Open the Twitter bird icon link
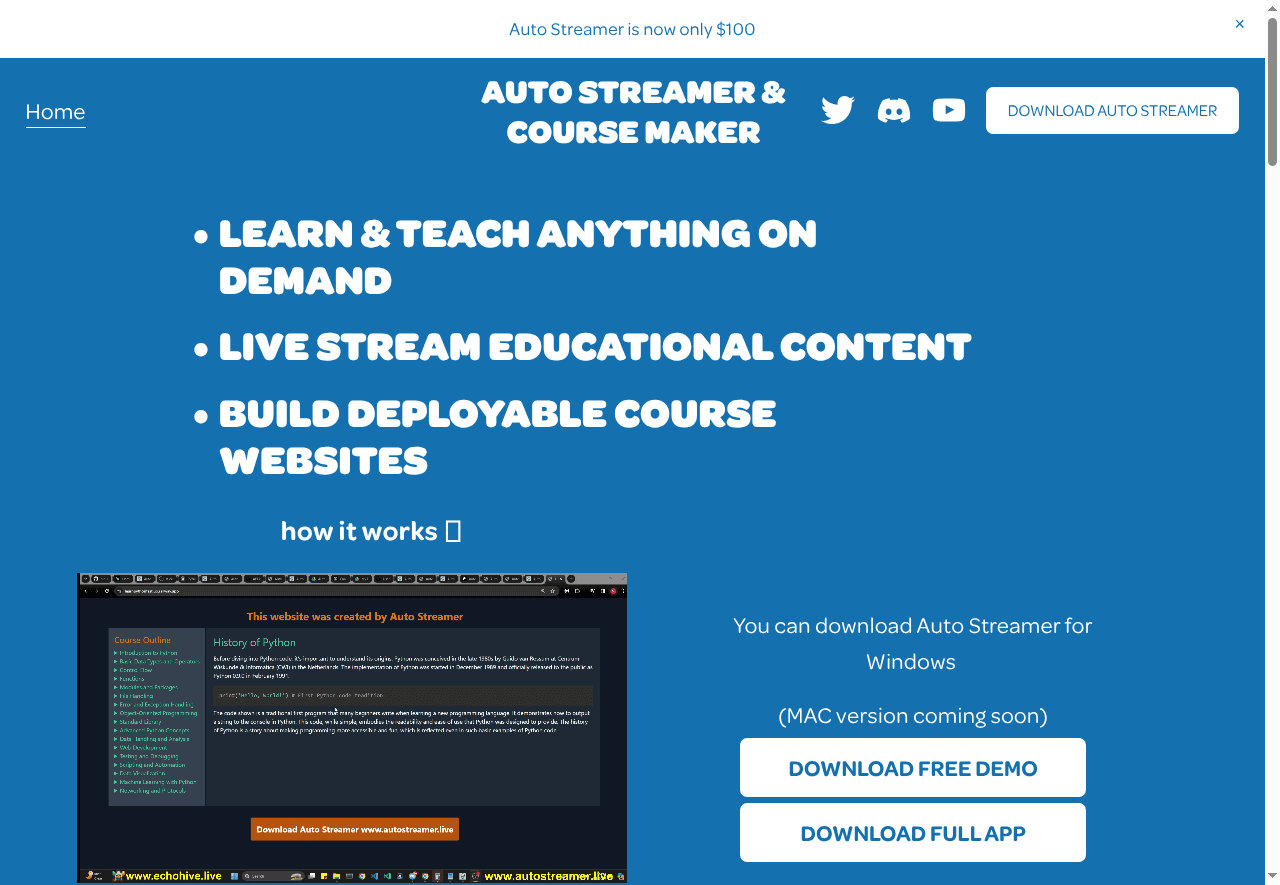1280x885 pixels. 837,110
